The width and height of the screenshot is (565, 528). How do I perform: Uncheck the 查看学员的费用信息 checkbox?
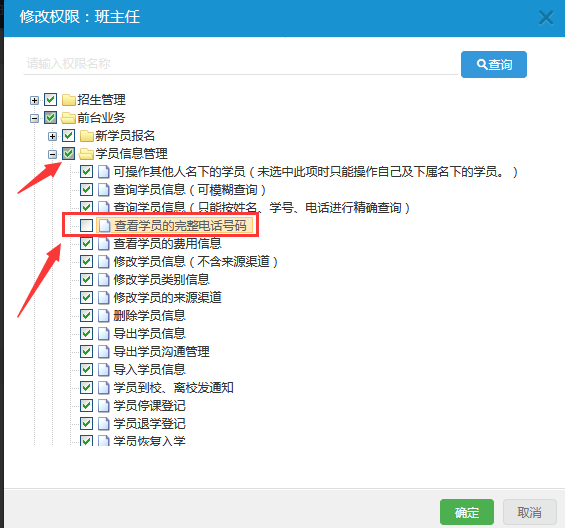pos(86,244)
